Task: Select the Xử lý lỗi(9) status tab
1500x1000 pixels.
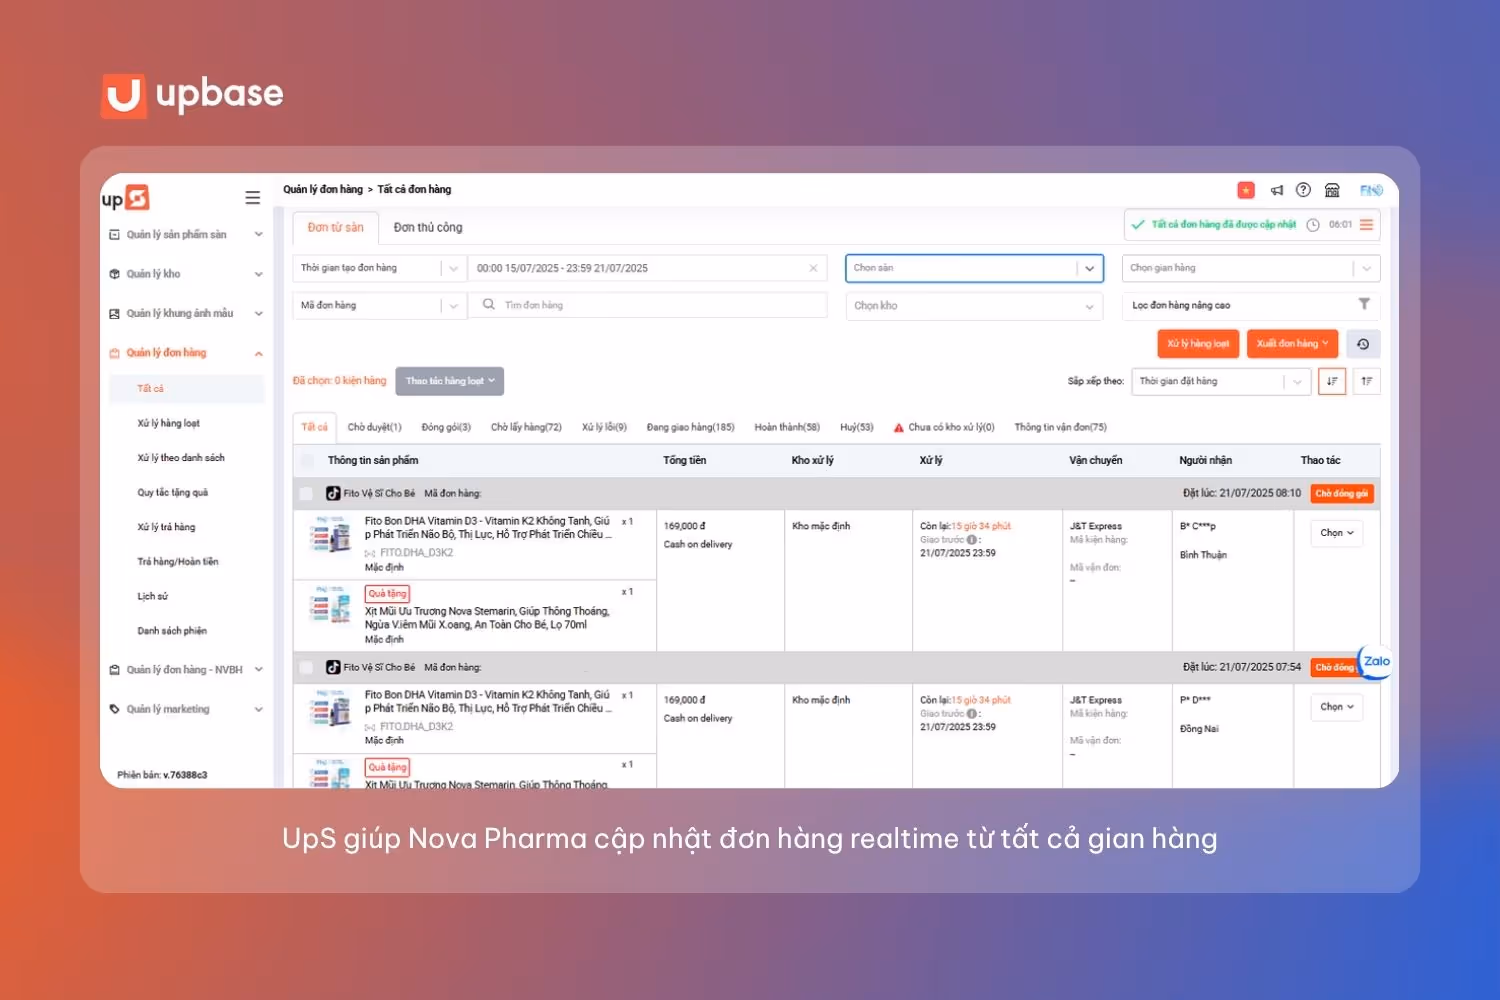Action: [604, 427]
